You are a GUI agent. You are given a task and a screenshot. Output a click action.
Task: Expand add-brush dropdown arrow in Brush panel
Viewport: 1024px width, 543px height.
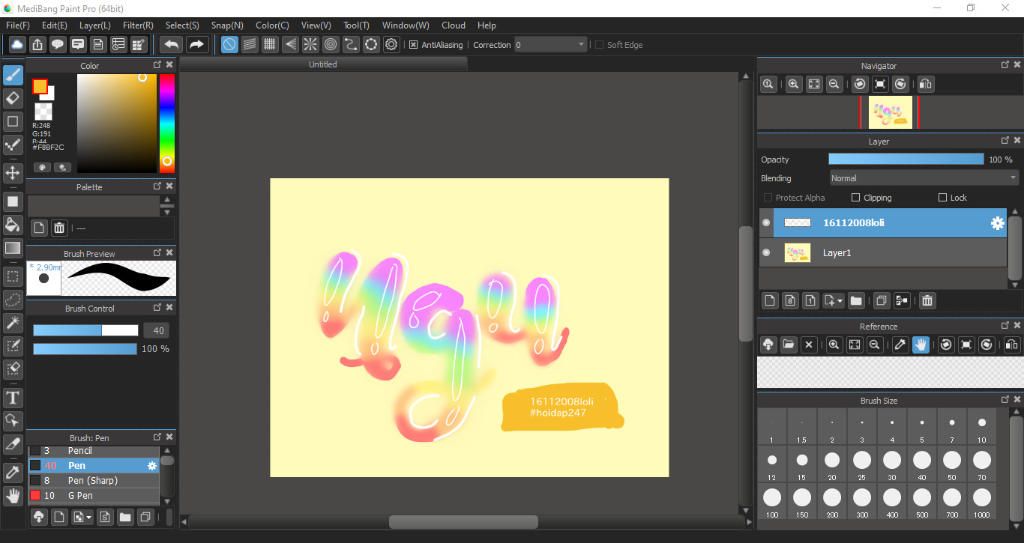tap(89, 518)
